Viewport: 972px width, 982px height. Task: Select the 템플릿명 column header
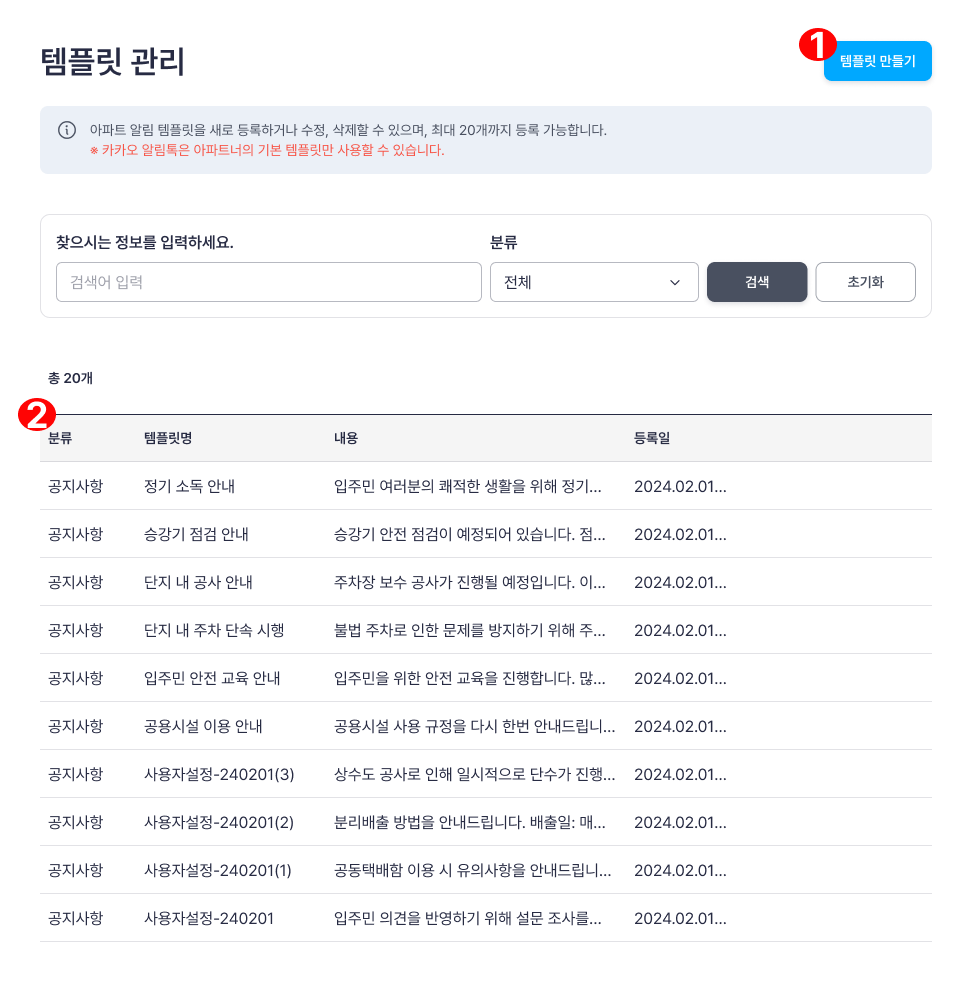coord(168,438)
